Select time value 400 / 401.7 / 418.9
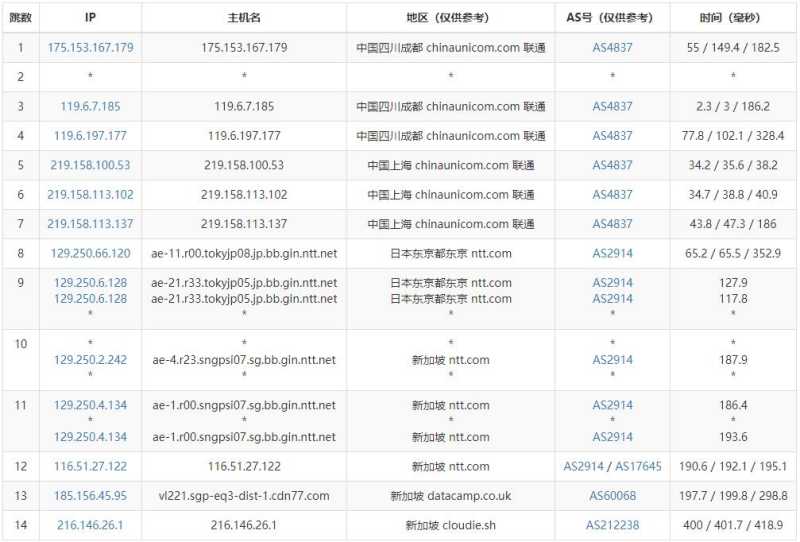The height and width of the screenshot is (542, 800). [x=733, y=525]
